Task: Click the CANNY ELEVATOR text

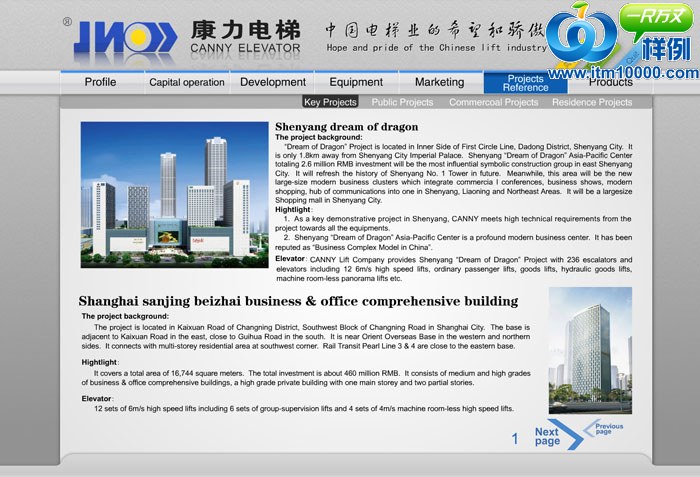Action: click(x=246, y=48)
